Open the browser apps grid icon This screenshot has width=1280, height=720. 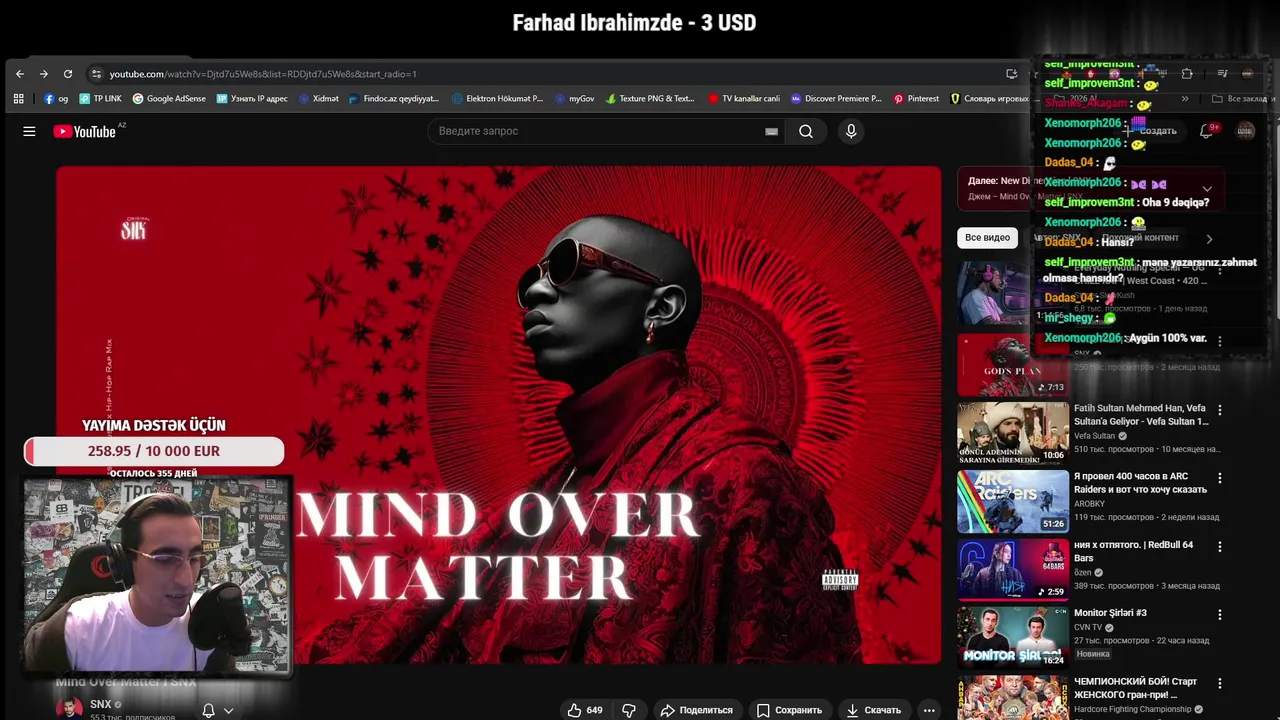(x=18, y=99)
